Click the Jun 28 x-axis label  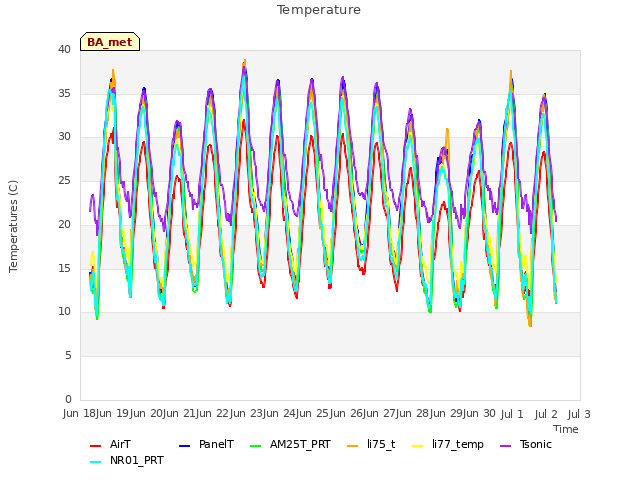tap(414, 414)
